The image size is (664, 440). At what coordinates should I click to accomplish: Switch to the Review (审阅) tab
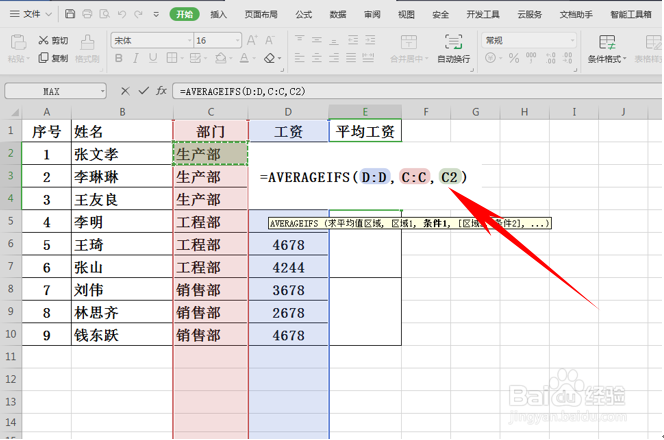(x=372, y=14)
